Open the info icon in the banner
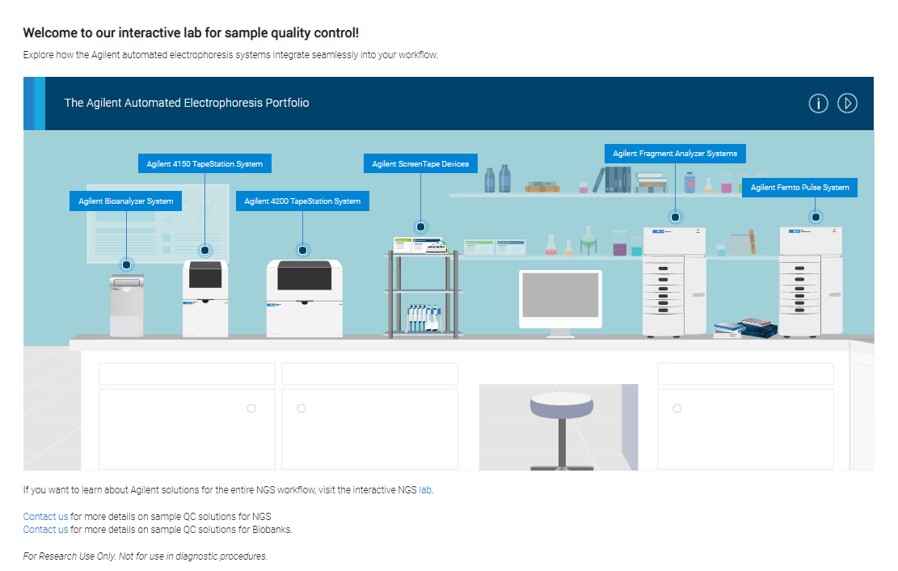 pos(818,104)
